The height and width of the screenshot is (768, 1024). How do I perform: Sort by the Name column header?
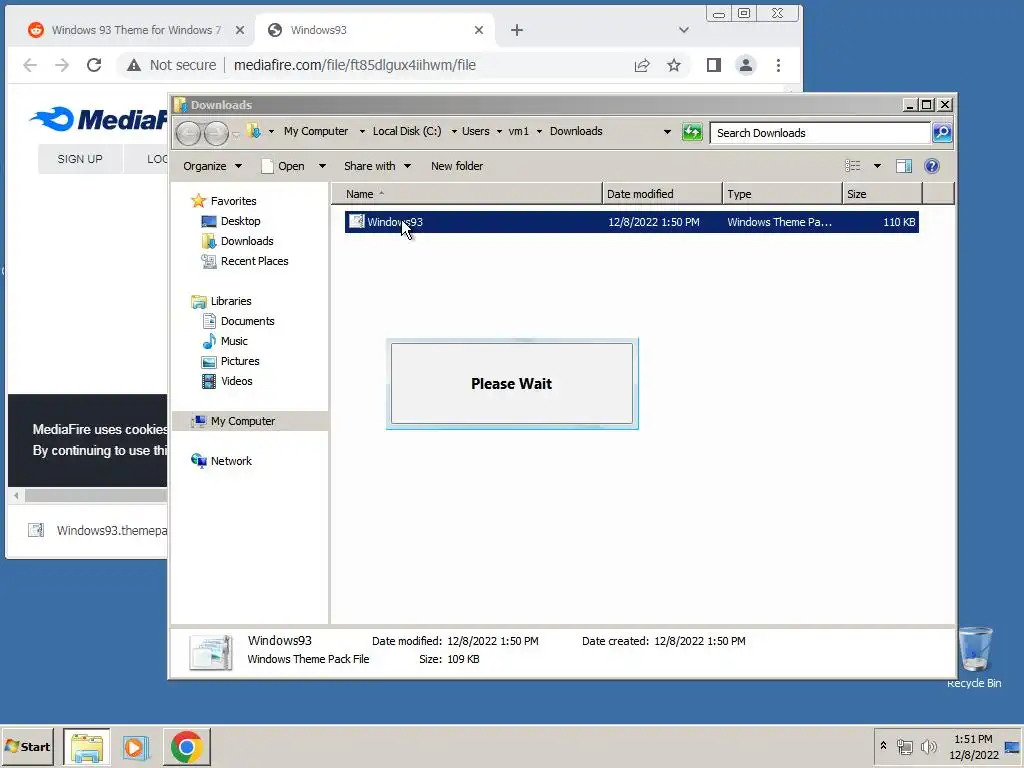coord(466,194)
